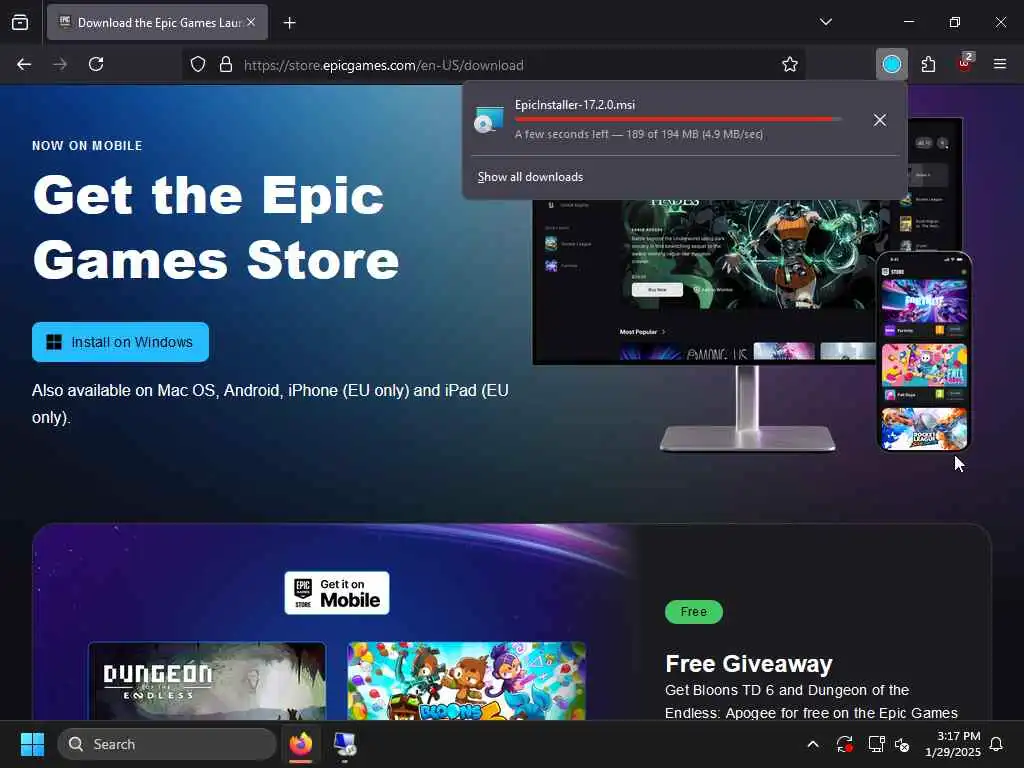Screen dimensions: 1024x768
Task: Open the Firefox hamburger menu
Action: (999, 64)
